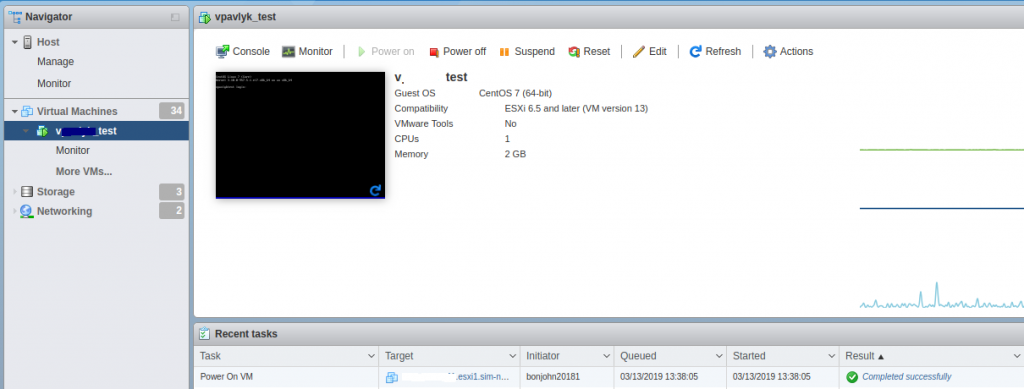Click the Monitor toolbar icon
The height and width of the screenshot is (389, 1024).
tap(307, 52)
